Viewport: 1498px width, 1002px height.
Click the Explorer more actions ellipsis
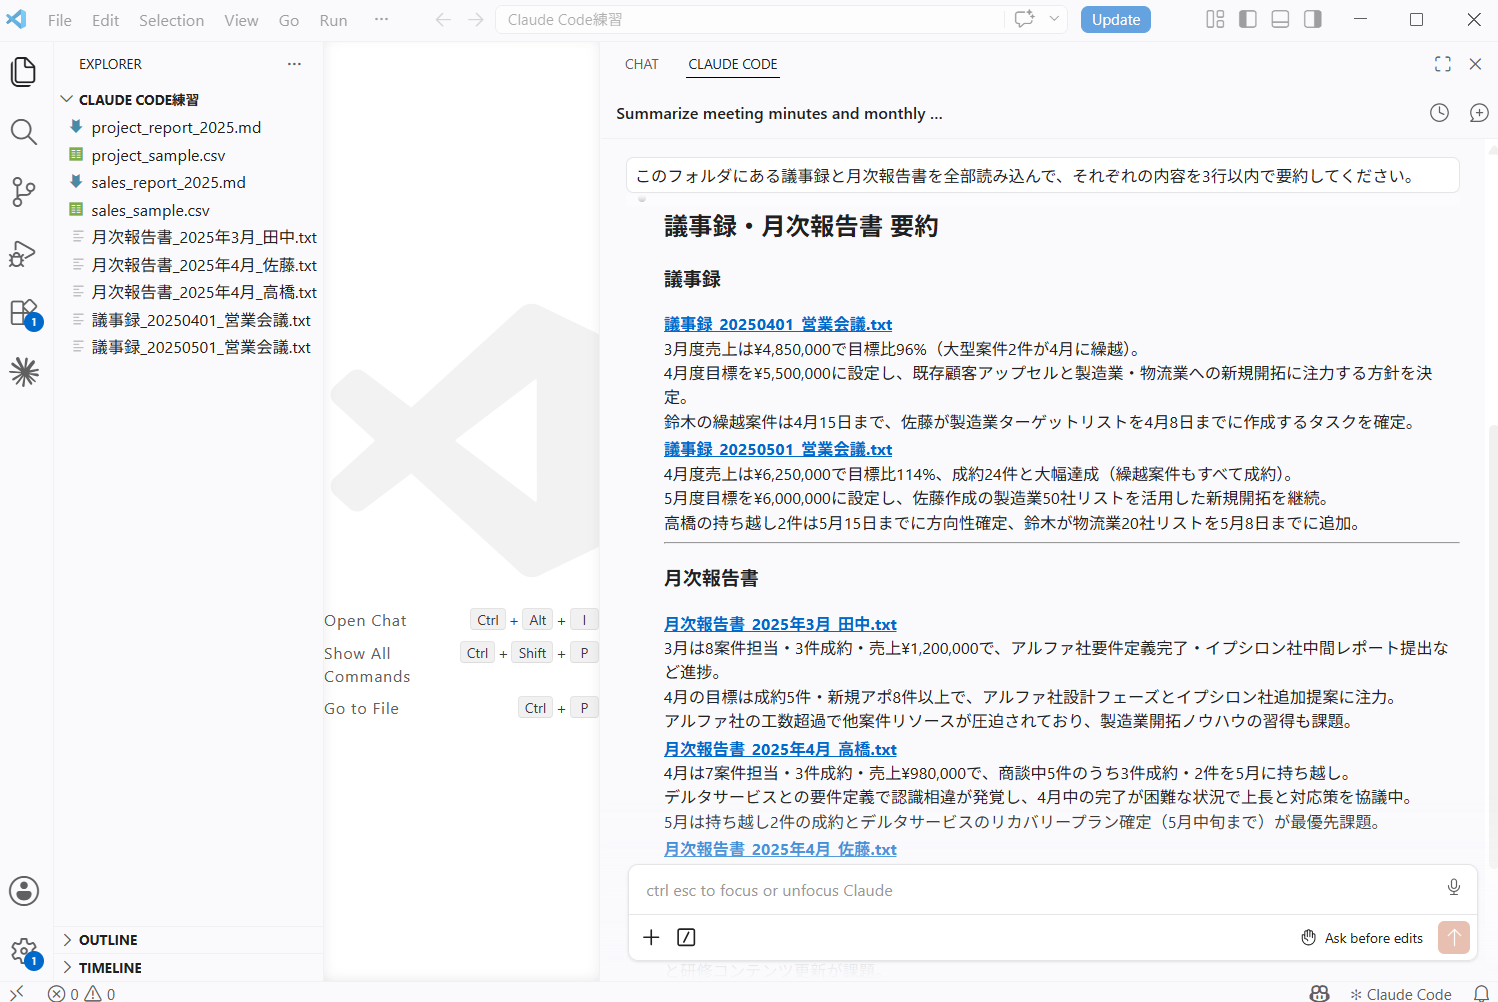294,64
